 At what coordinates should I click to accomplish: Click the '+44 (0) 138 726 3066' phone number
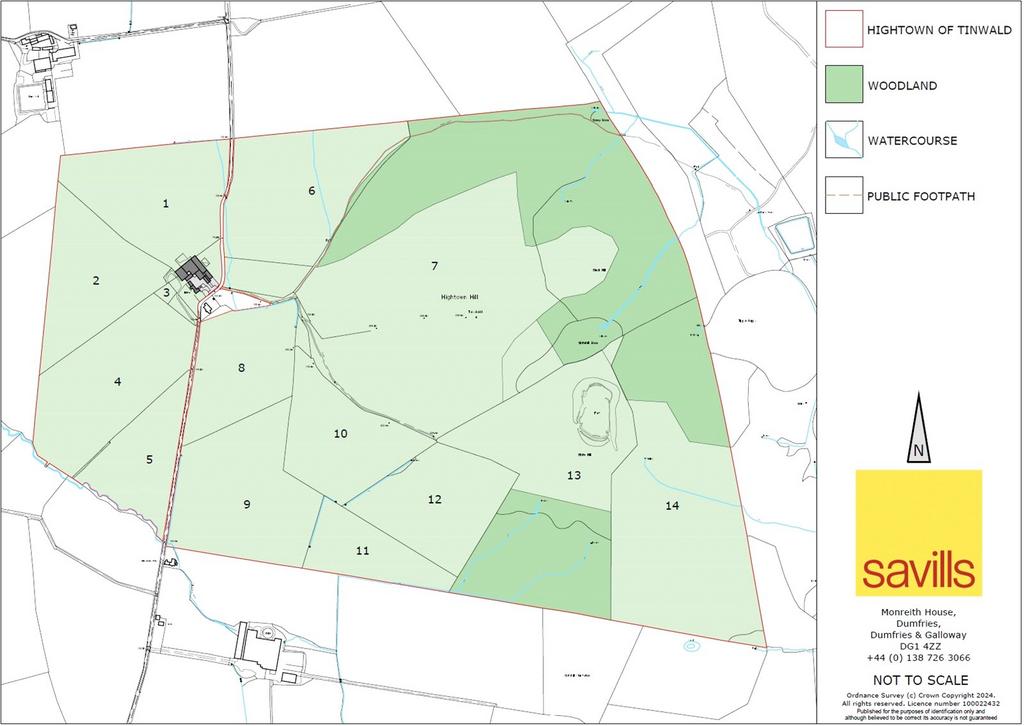tap(918, 658)
